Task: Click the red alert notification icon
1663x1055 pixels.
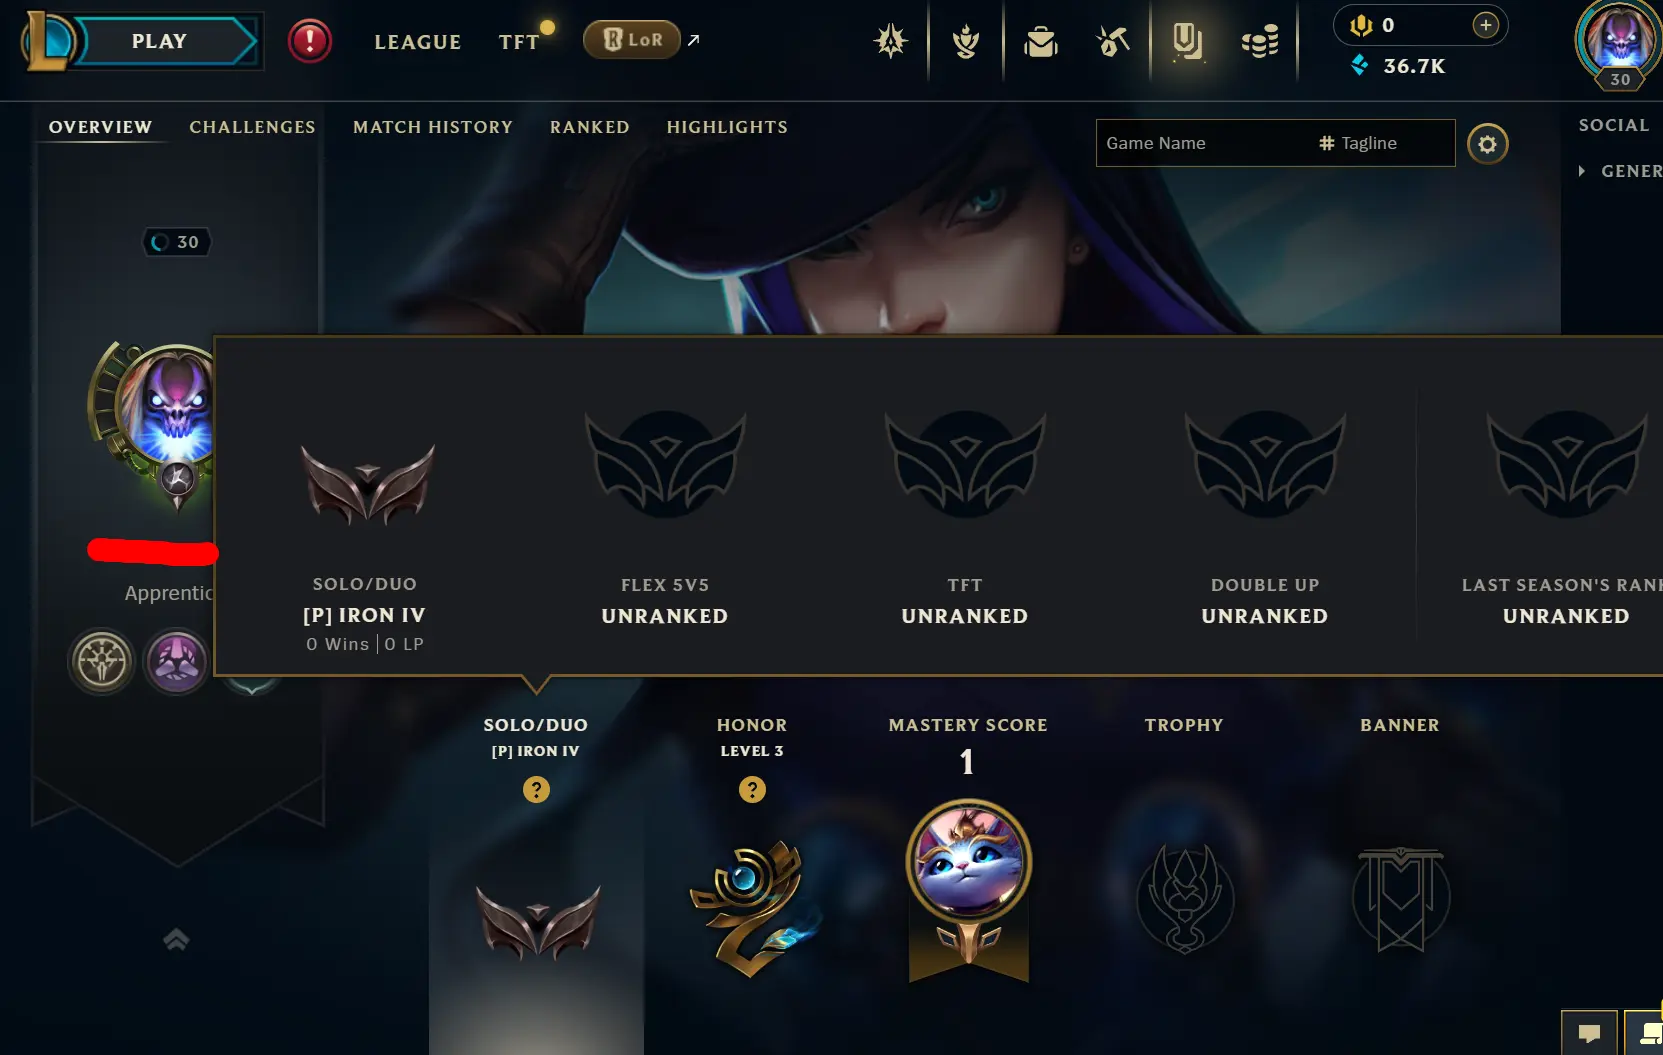Action: coord(310,41)
